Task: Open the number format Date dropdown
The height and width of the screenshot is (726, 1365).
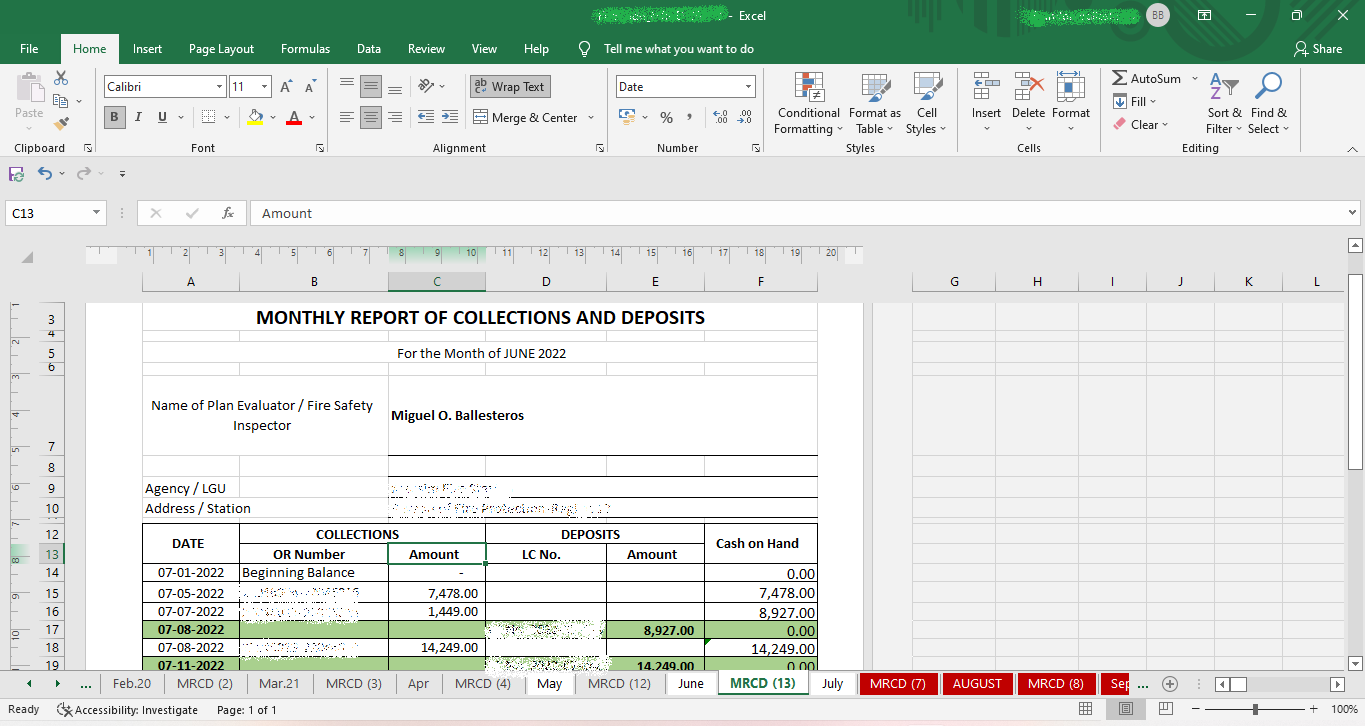Action: pyautogui.click(x=748, y=87)
